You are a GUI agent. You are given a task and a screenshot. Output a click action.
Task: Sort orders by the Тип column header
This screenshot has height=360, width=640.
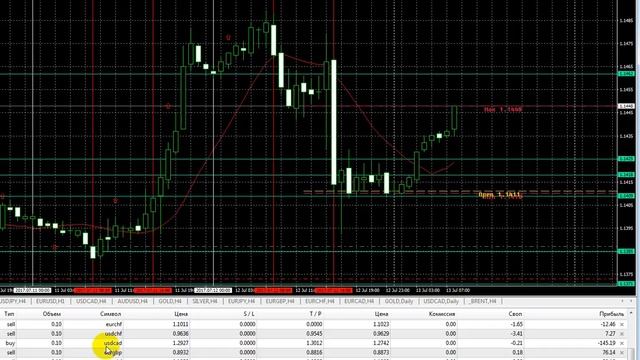click(x=9, y=314)
